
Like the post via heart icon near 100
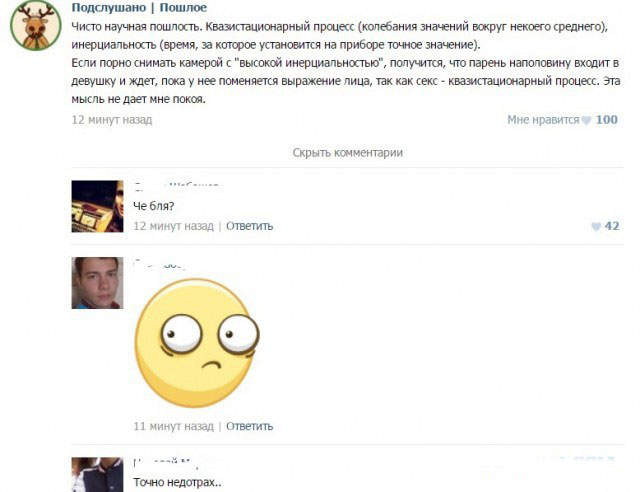(x=586, y=120)
